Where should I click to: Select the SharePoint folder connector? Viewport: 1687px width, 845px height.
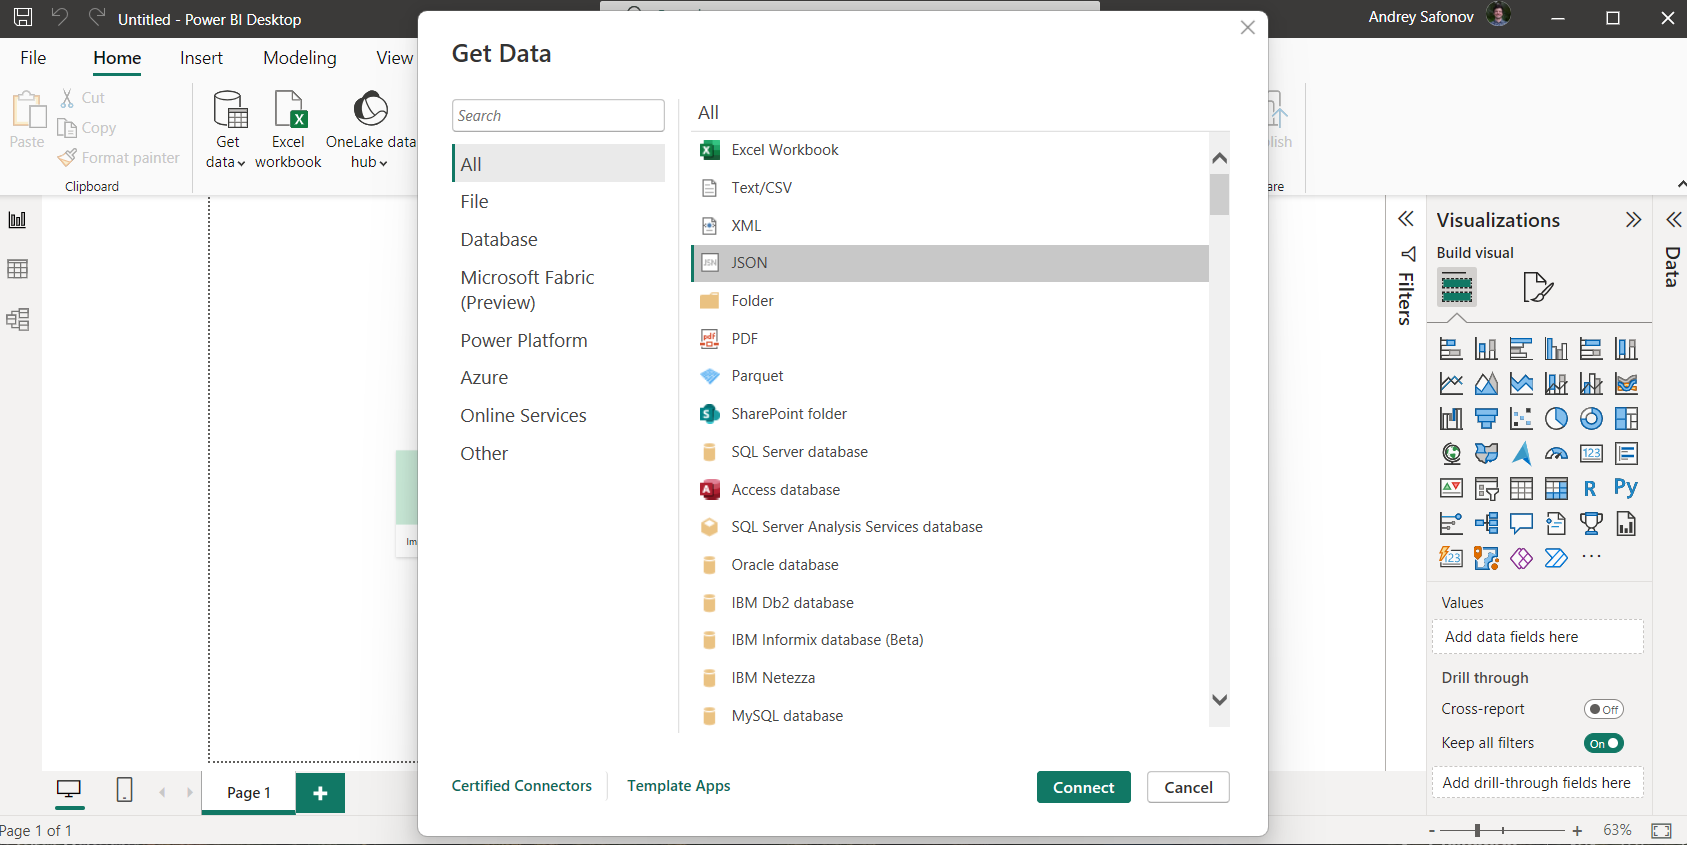tap(950, 414)
